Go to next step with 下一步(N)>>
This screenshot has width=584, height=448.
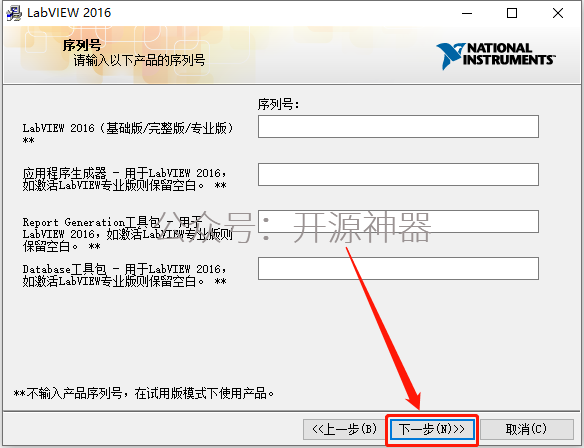tap(432, 429)
